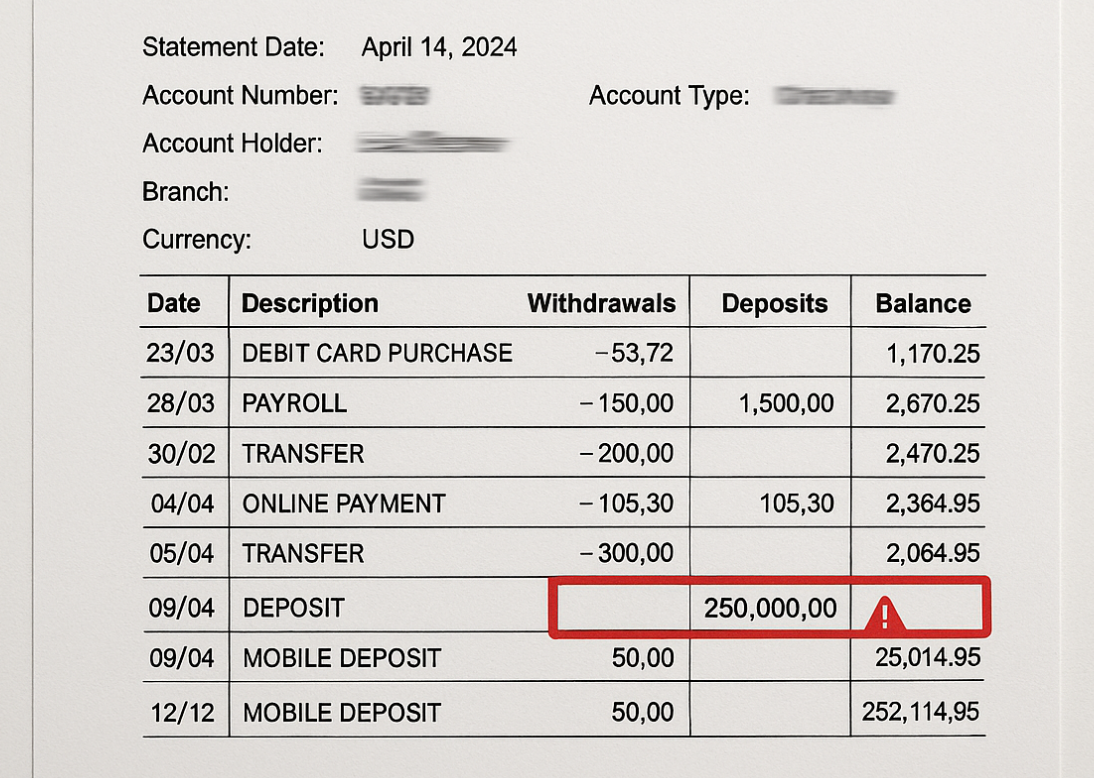Viewport: 1094px width, 778px height.
Task: Click the red warning triangle icon
Action: point(886,614)
